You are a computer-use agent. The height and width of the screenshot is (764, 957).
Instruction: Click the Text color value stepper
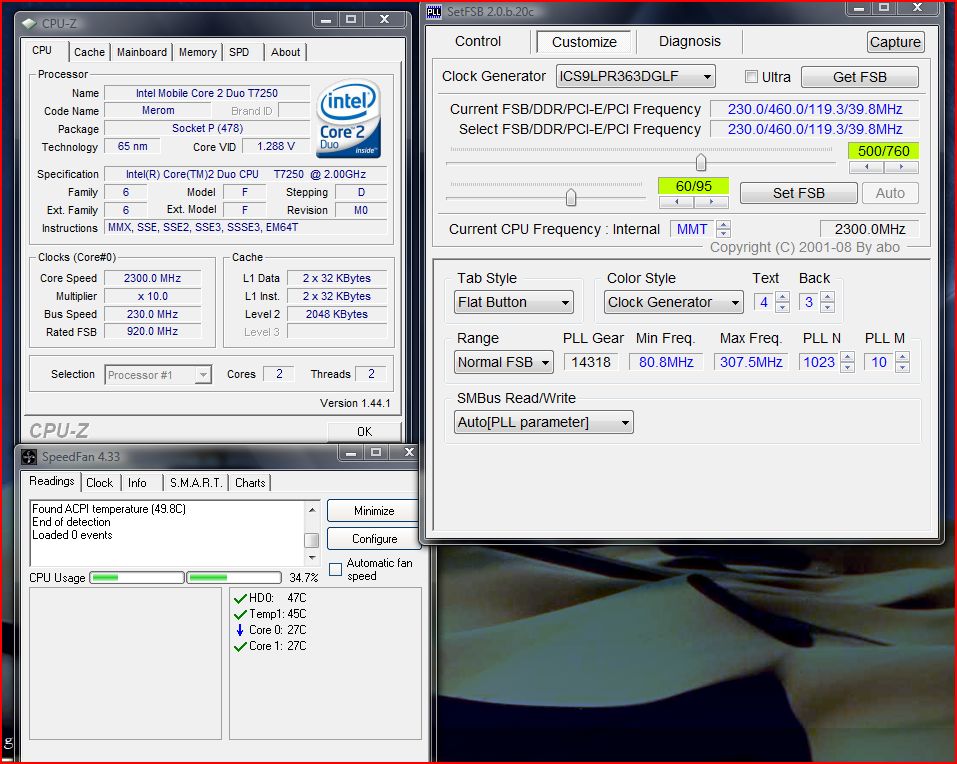coord(782,302)
